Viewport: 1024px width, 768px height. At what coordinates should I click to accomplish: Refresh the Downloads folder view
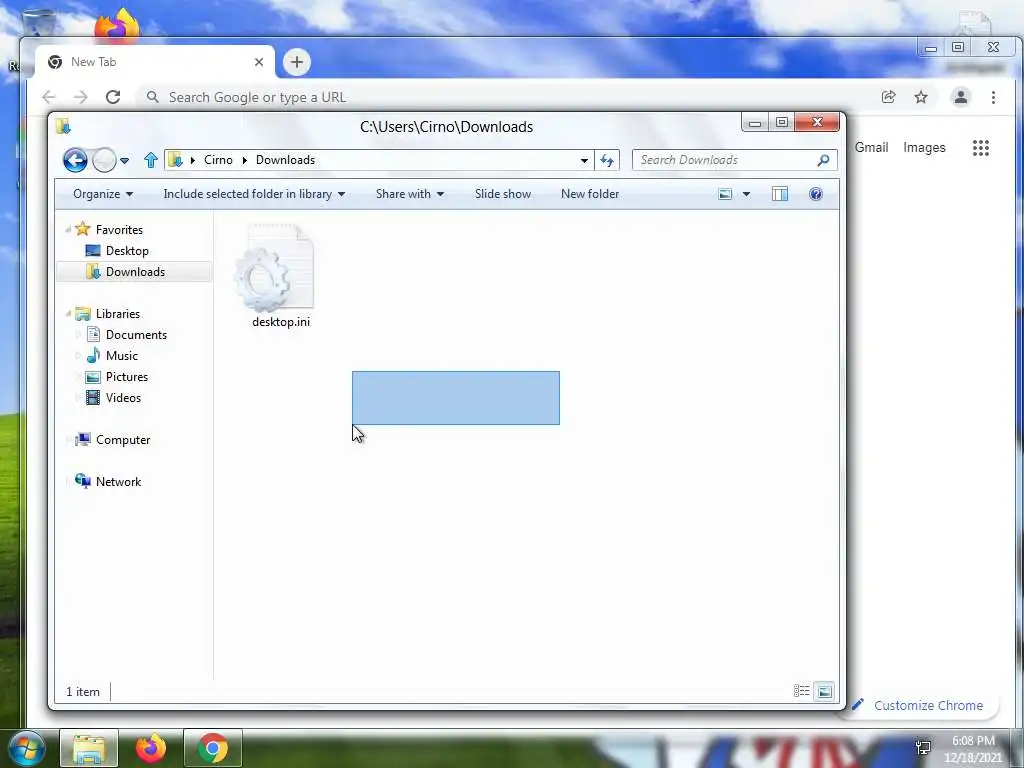pyautogui.click(x=607, y=160)
